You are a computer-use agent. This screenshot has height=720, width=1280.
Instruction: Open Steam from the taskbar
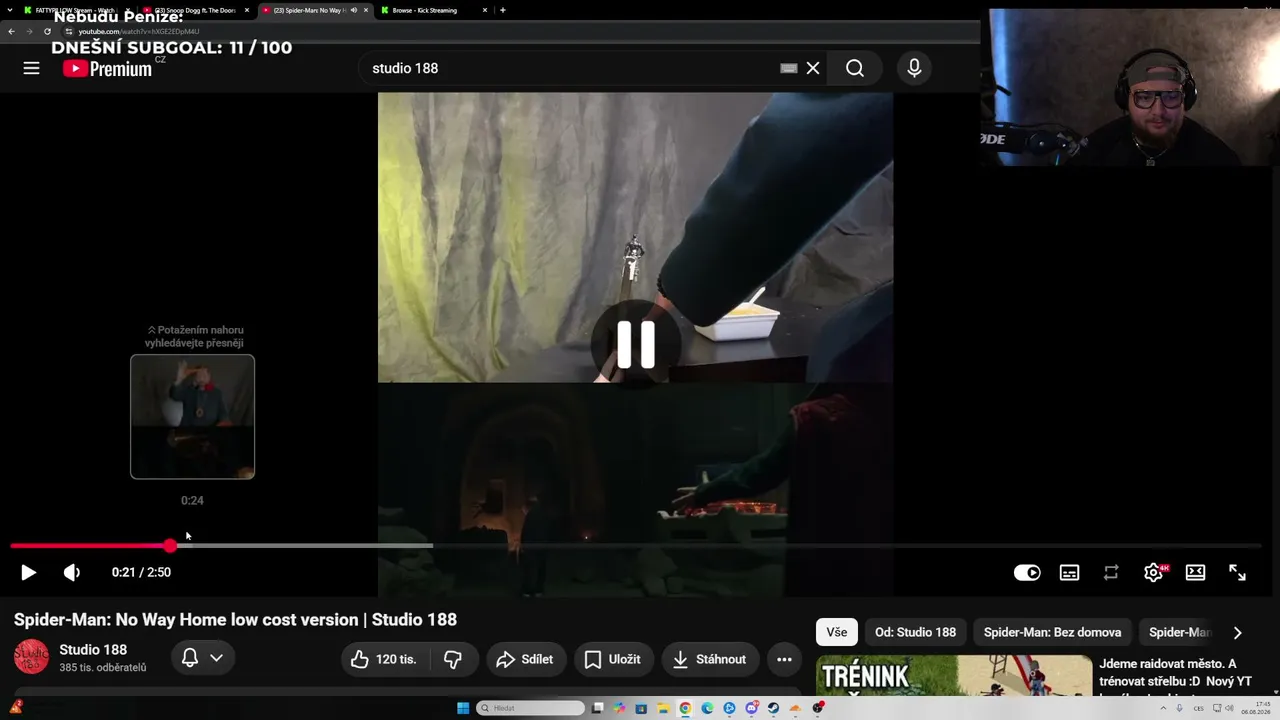(773, 708)
